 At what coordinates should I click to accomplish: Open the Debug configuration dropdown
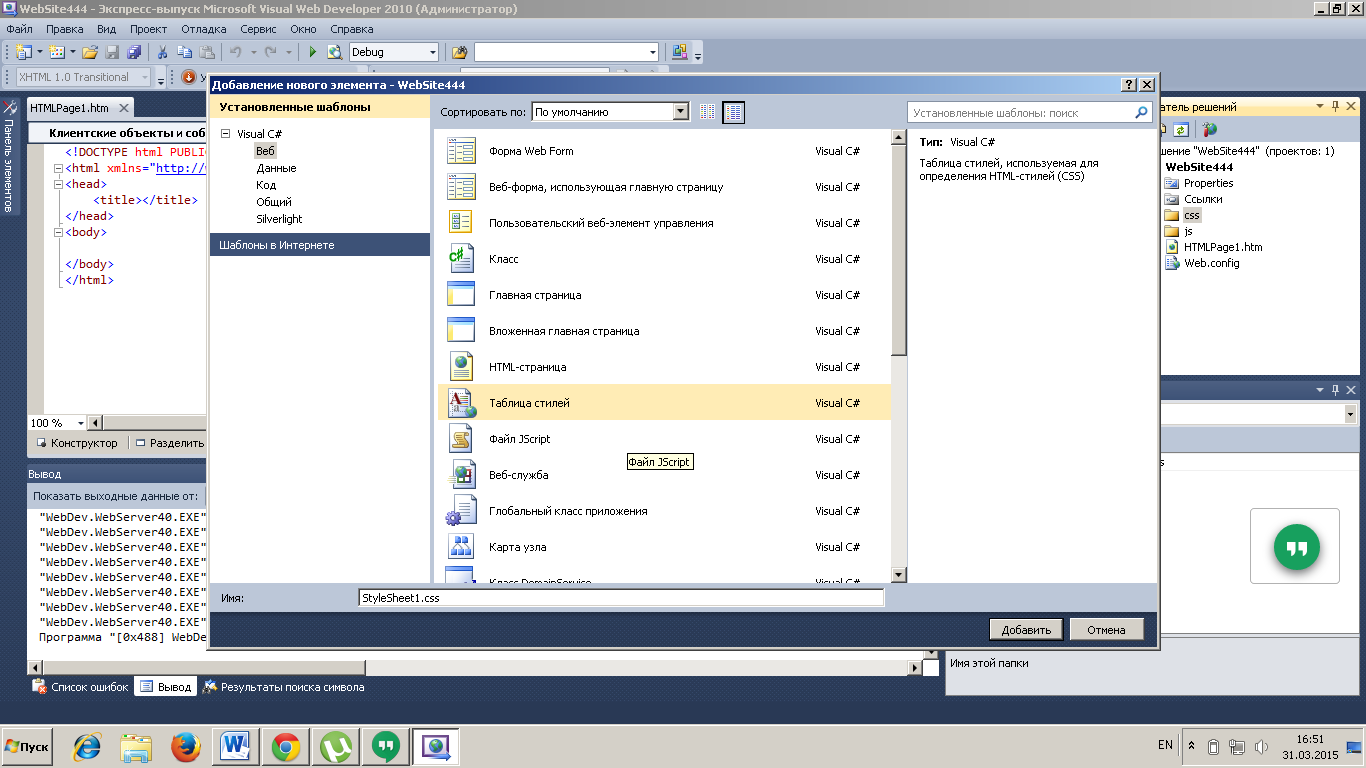tap(432, 52)
